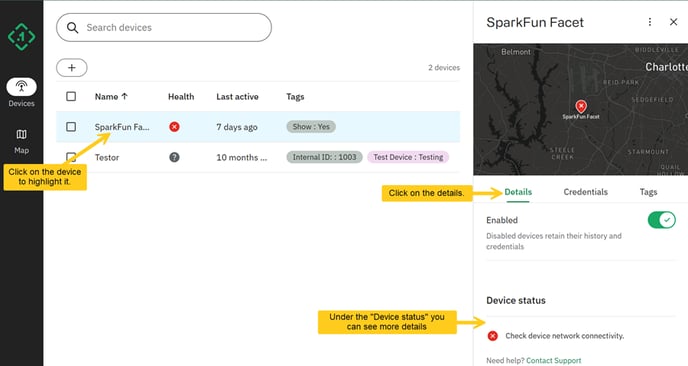Select the Details tab
The width and height of the screenshot is (688, 366).
518,192
